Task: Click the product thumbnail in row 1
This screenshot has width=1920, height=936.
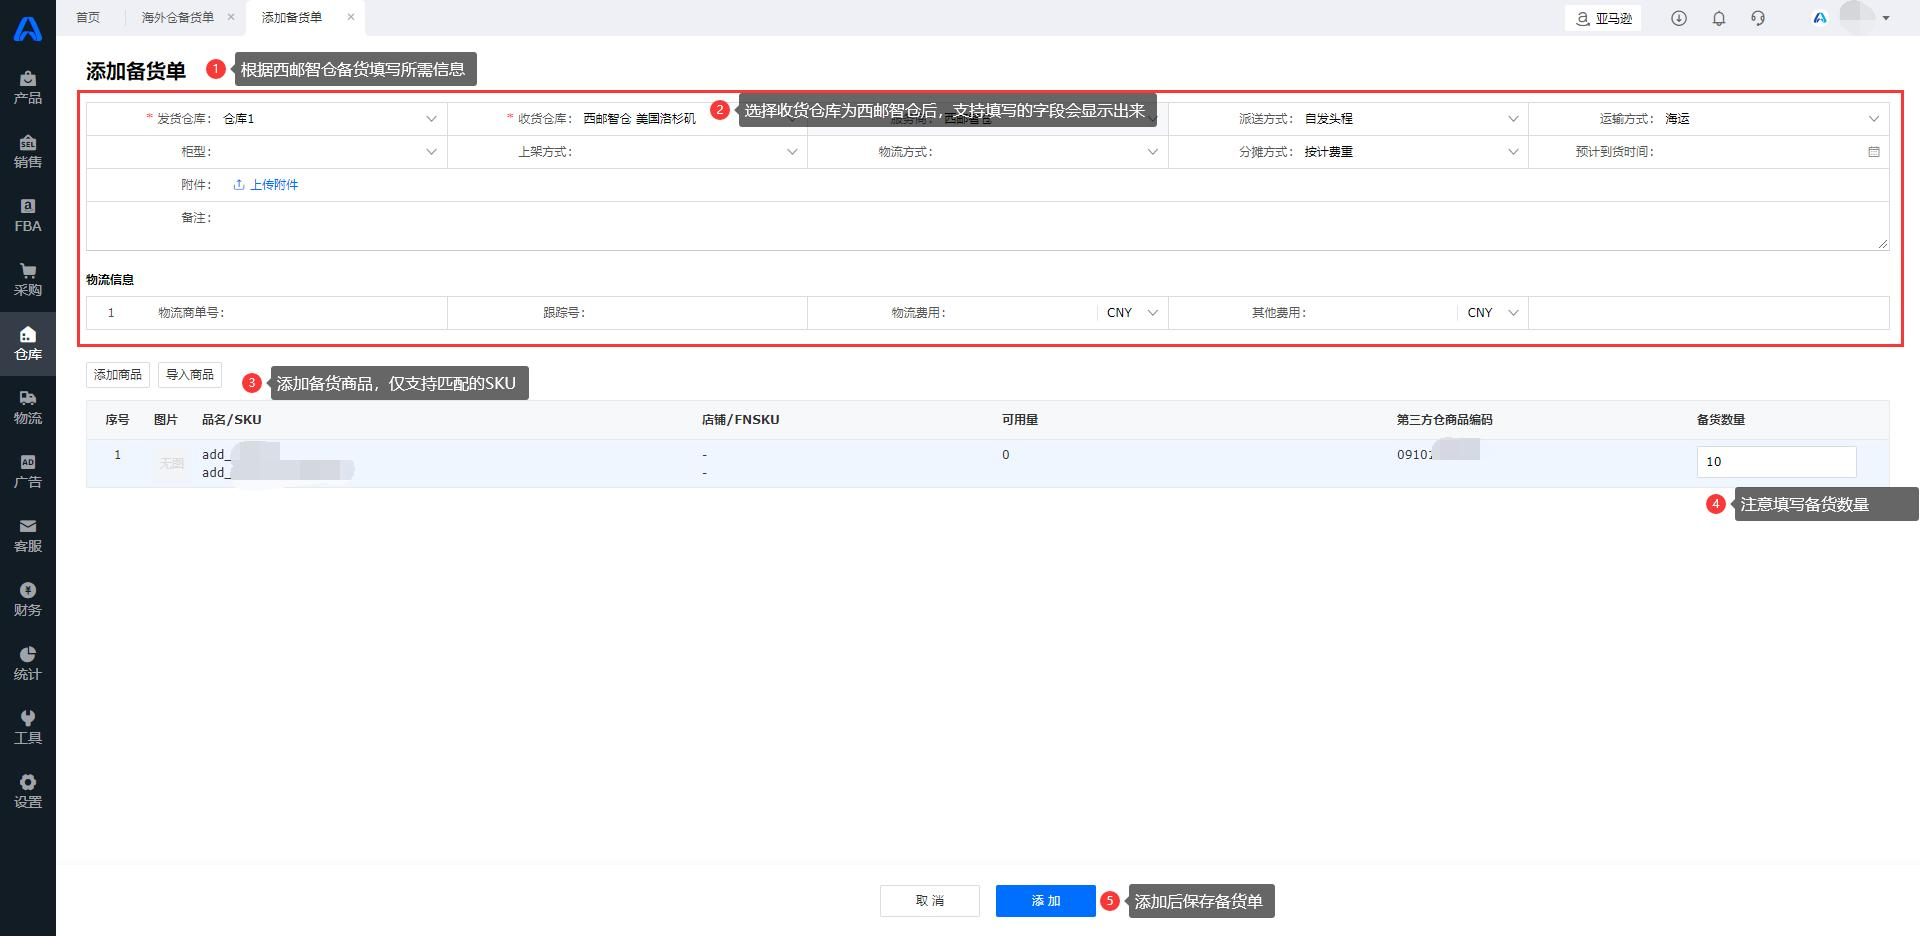Action: coord(172,464)
